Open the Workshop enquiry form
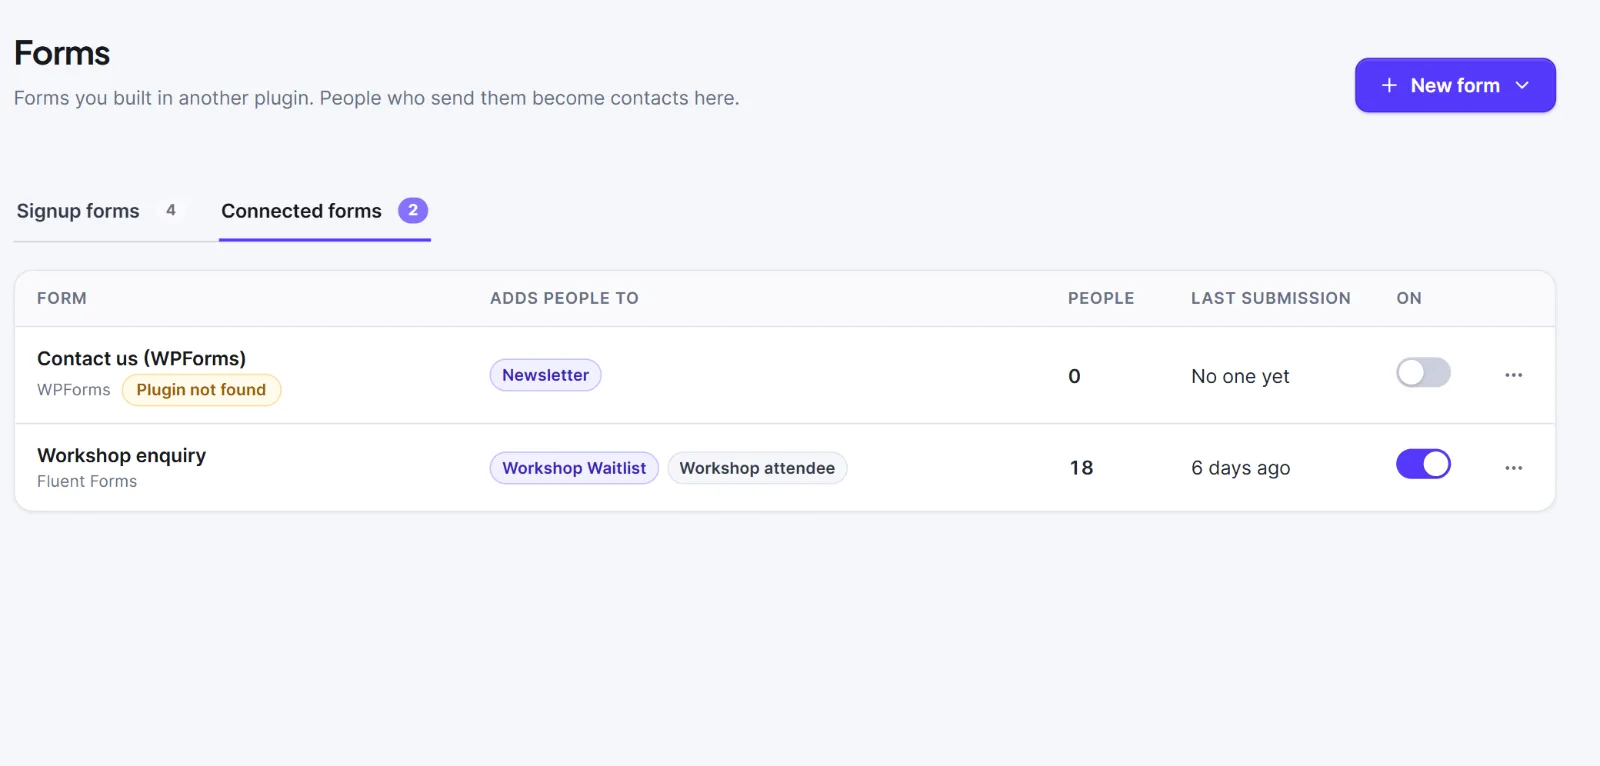This screenshot has width=1600, height=766. click(121, 455)
